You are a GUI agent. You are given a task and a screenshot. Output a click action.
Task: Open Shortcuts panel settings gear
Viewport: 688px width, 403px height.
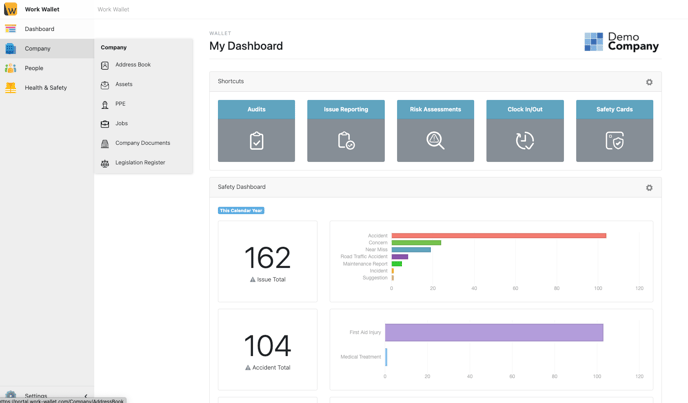point(649,82)
